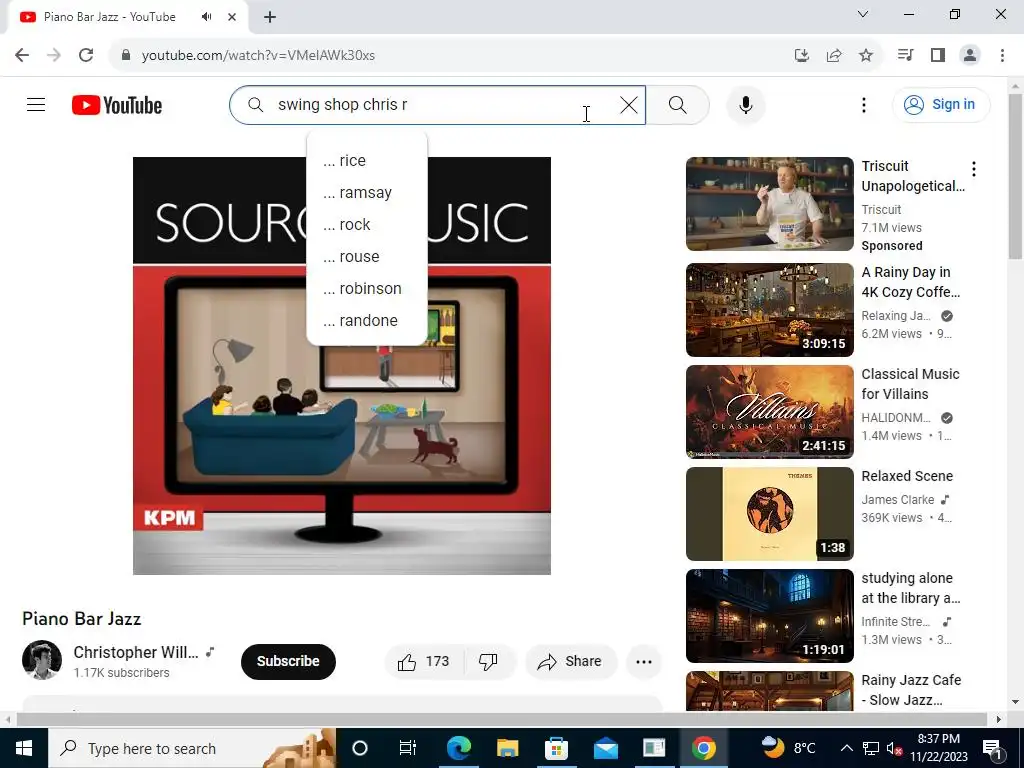This screenshot has width=1024, height=768.
Task: Select the 'rice' search suggestion
Action: point(367,160)
